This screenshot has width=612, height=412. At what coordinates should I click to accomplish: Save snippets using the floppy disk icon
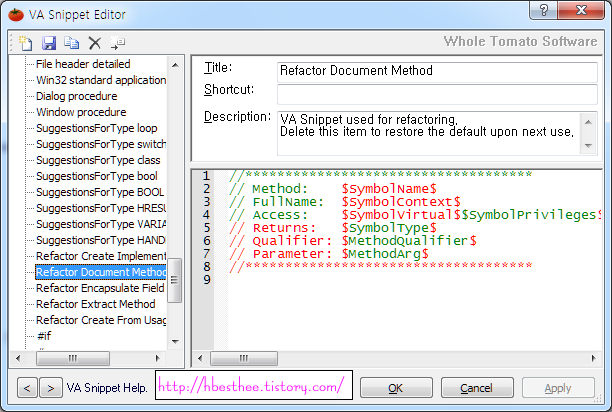point(49,43)
